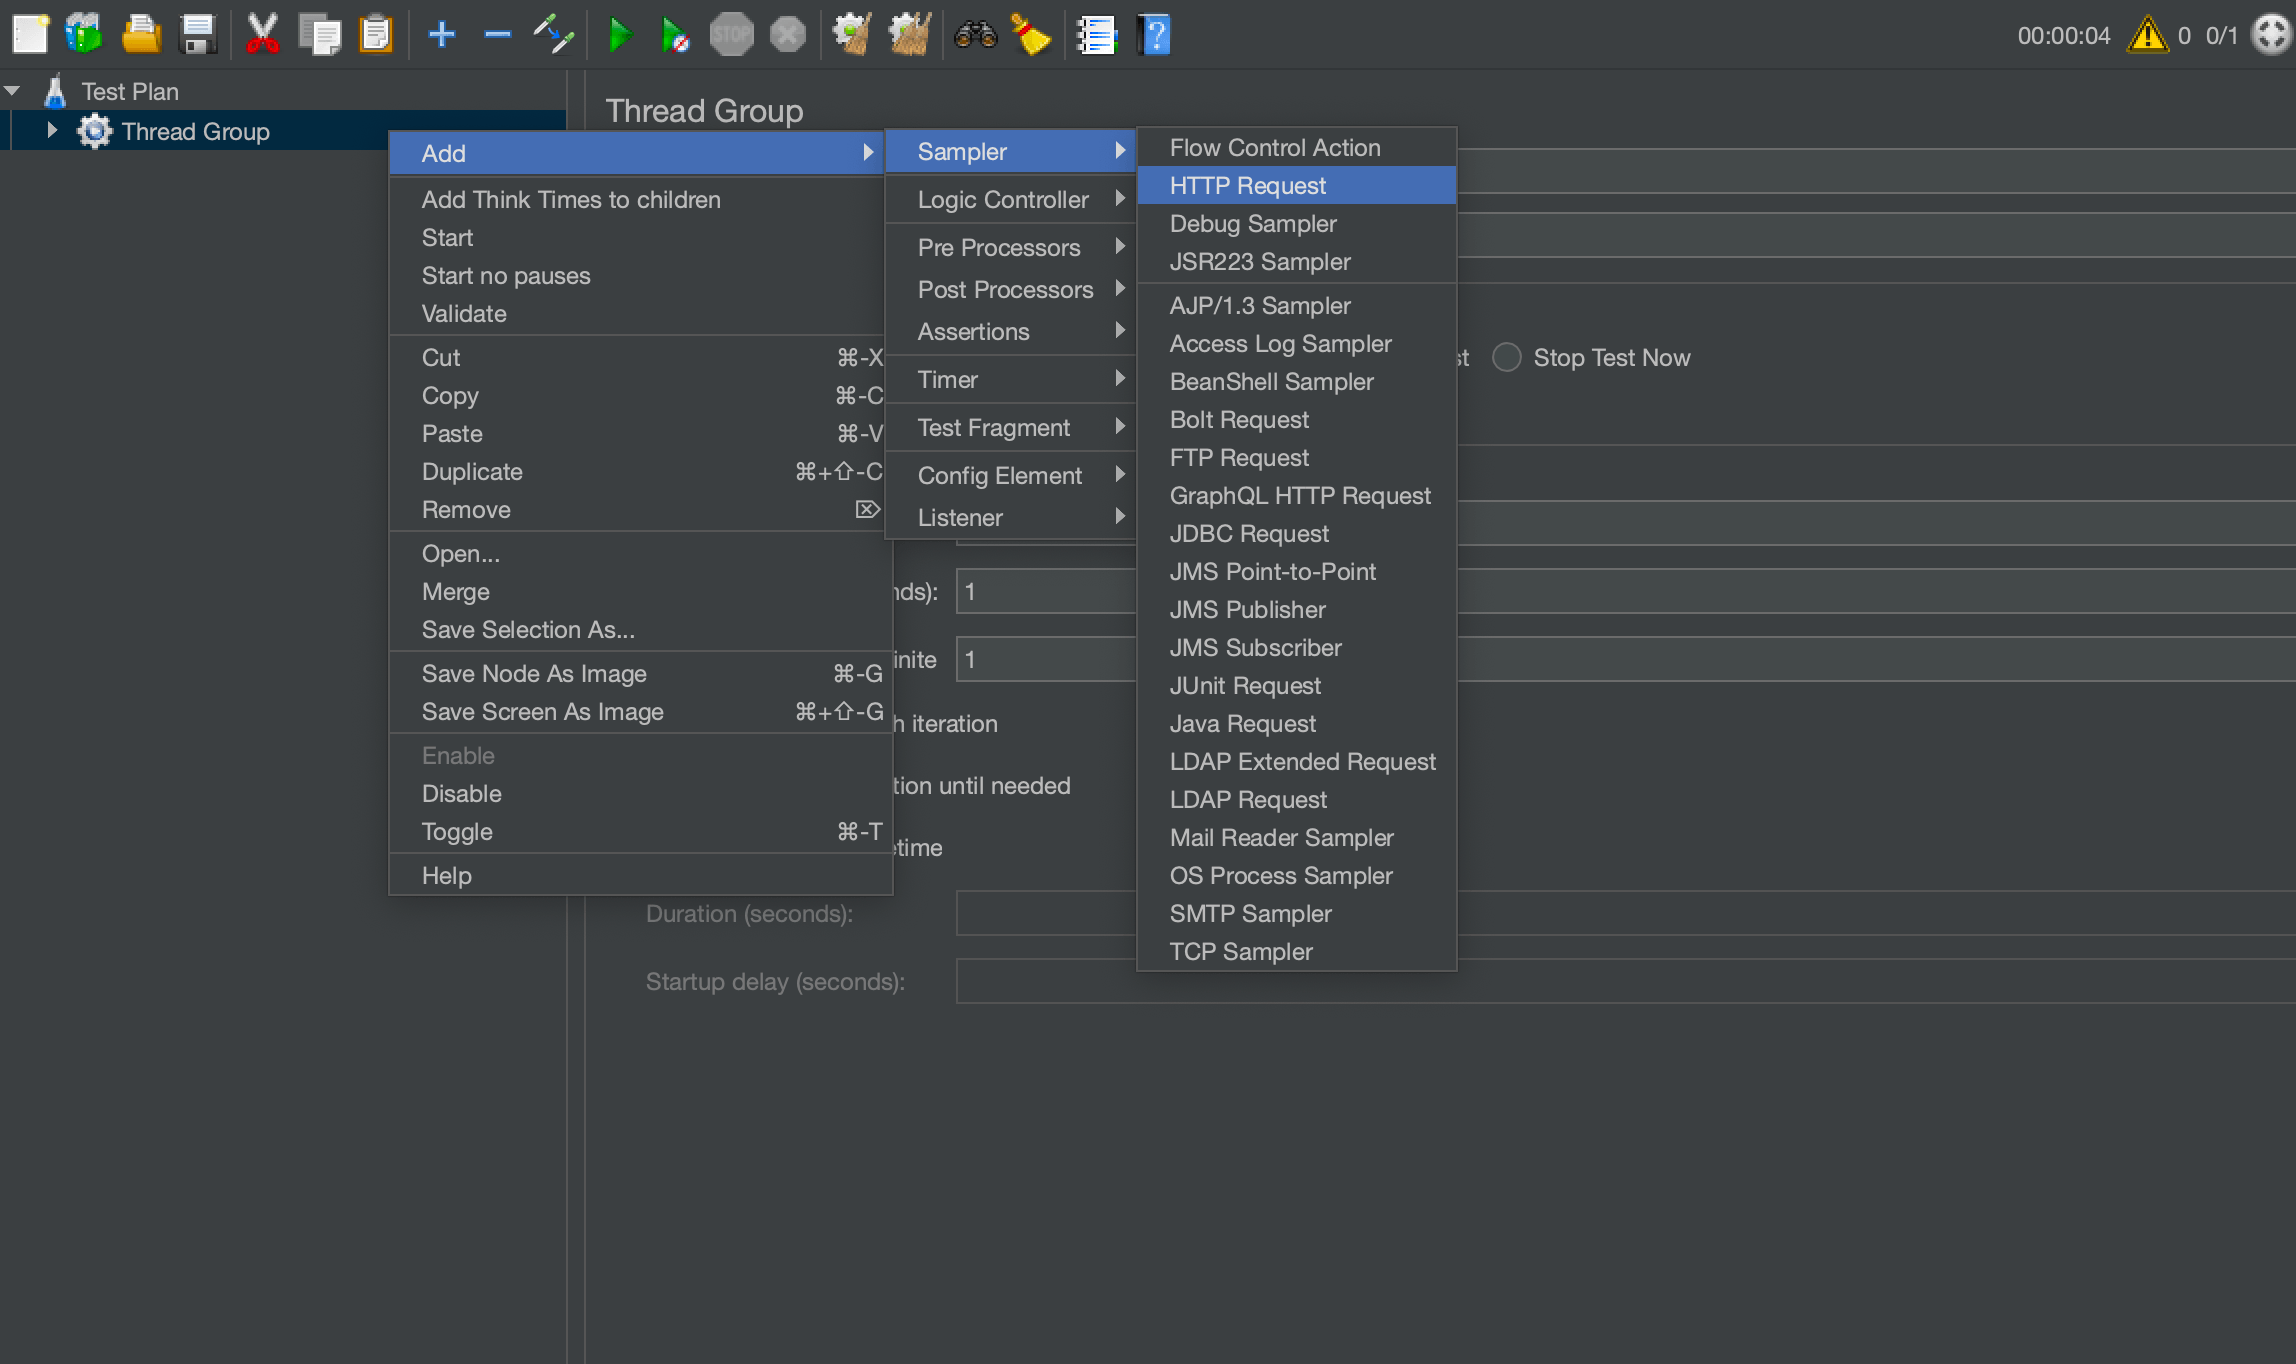Click Start no pauses toolbar icon
Screen dimensions: 2296x1364
675,35
